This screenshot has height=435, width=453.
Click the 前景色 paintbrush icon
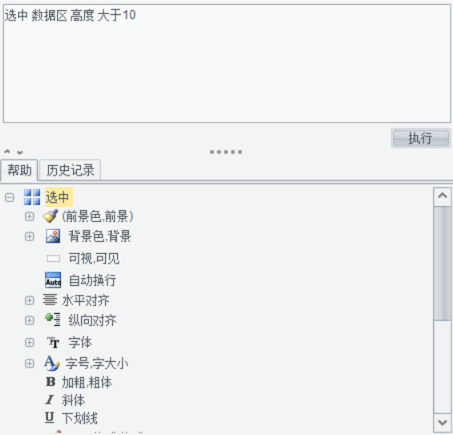[x=50, y=216]
